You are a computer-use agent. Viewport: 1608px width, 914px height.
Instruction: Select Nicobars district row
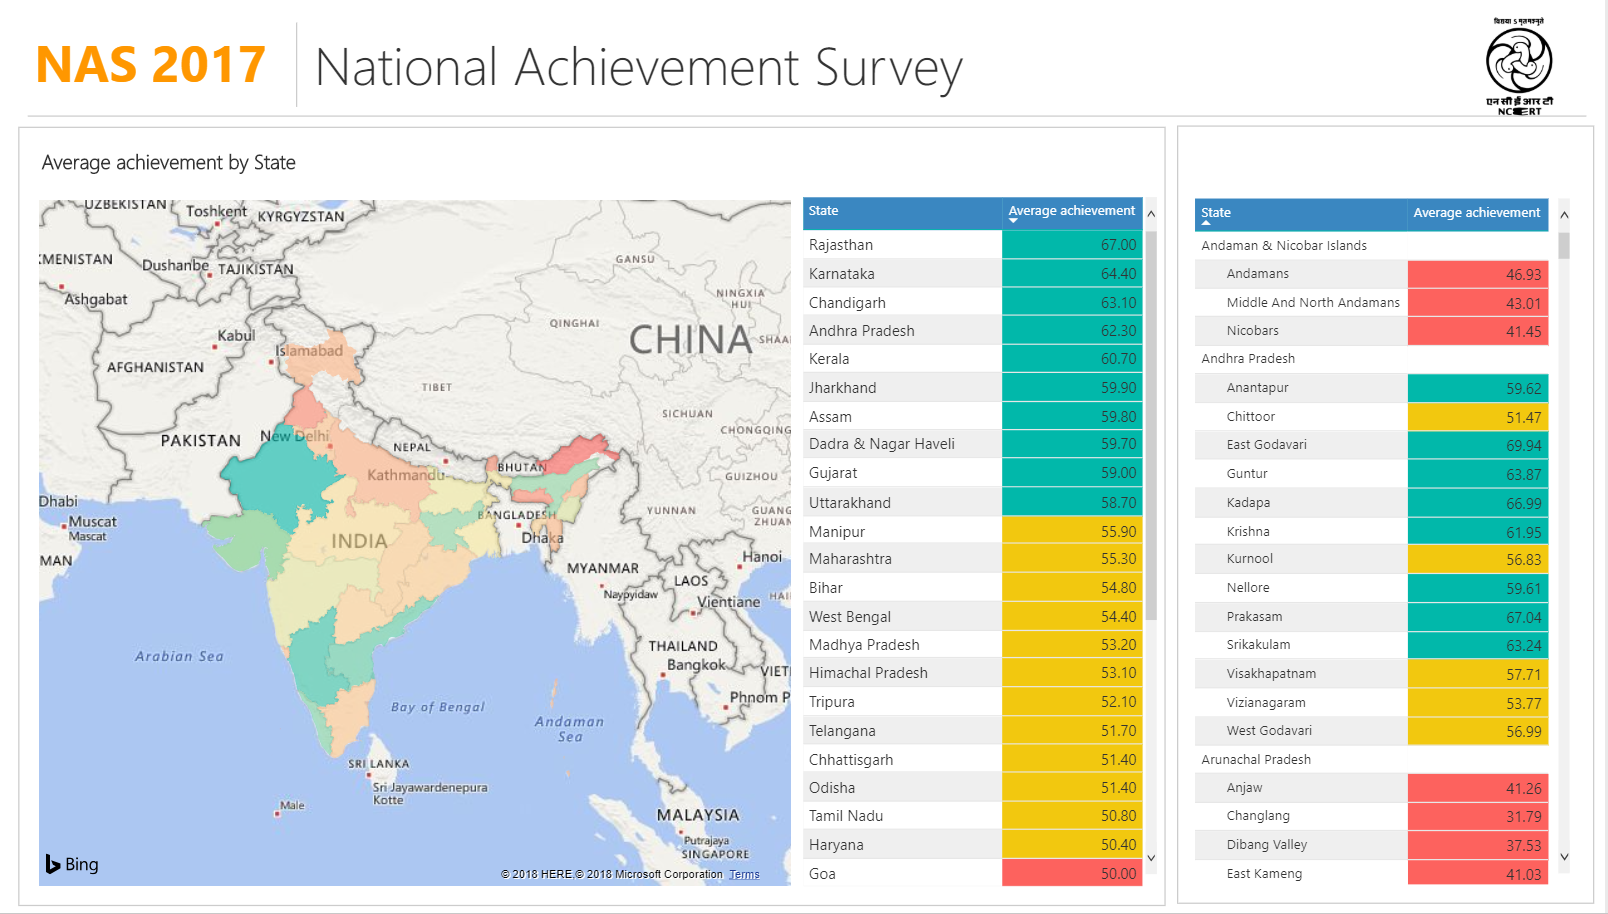(1372, 331)
